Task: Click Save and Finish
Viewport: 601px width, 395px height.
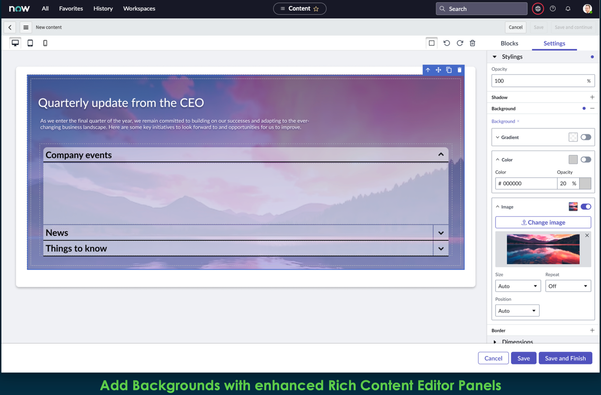Action: [565, 358]
